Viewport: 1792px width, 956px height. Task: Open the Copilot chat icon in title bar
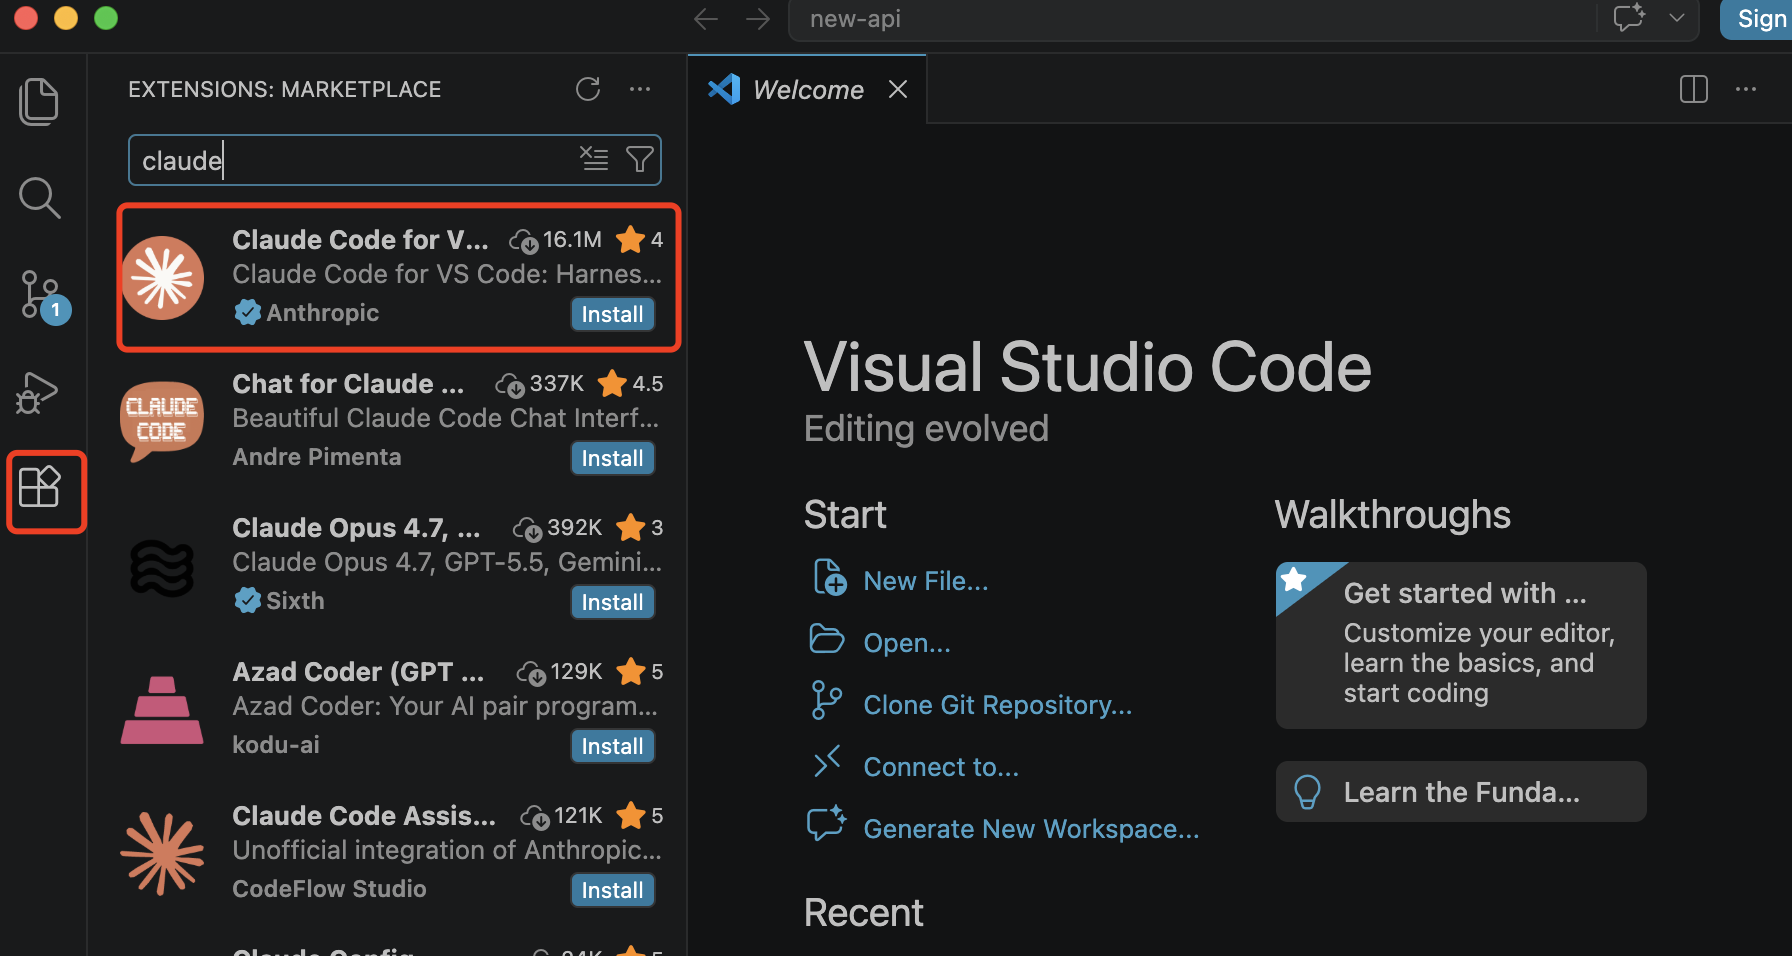[x=1629, y=18]
